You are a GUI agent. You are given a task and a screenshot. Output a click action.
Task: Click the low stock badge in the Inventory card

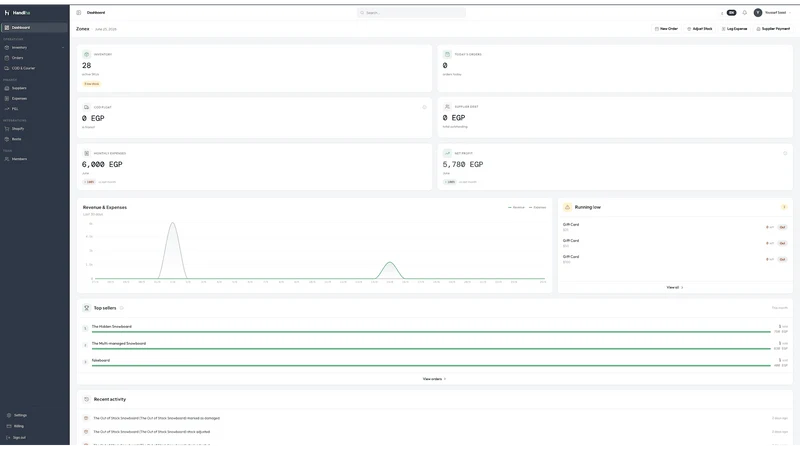point(92,84)
